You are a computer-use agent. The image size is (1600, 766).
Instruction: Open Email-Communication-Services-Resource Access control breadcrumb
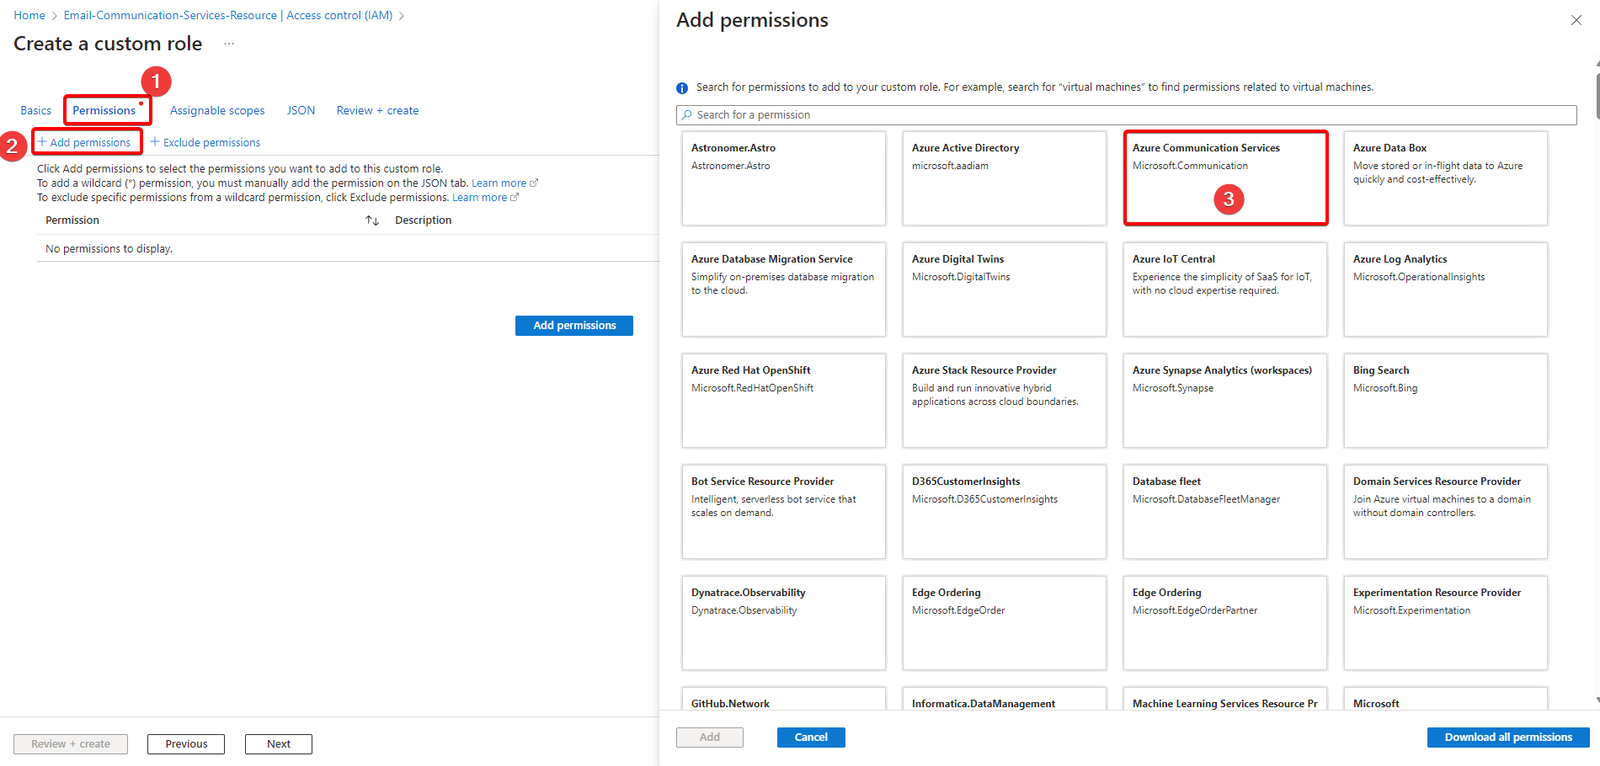[228, 15]
